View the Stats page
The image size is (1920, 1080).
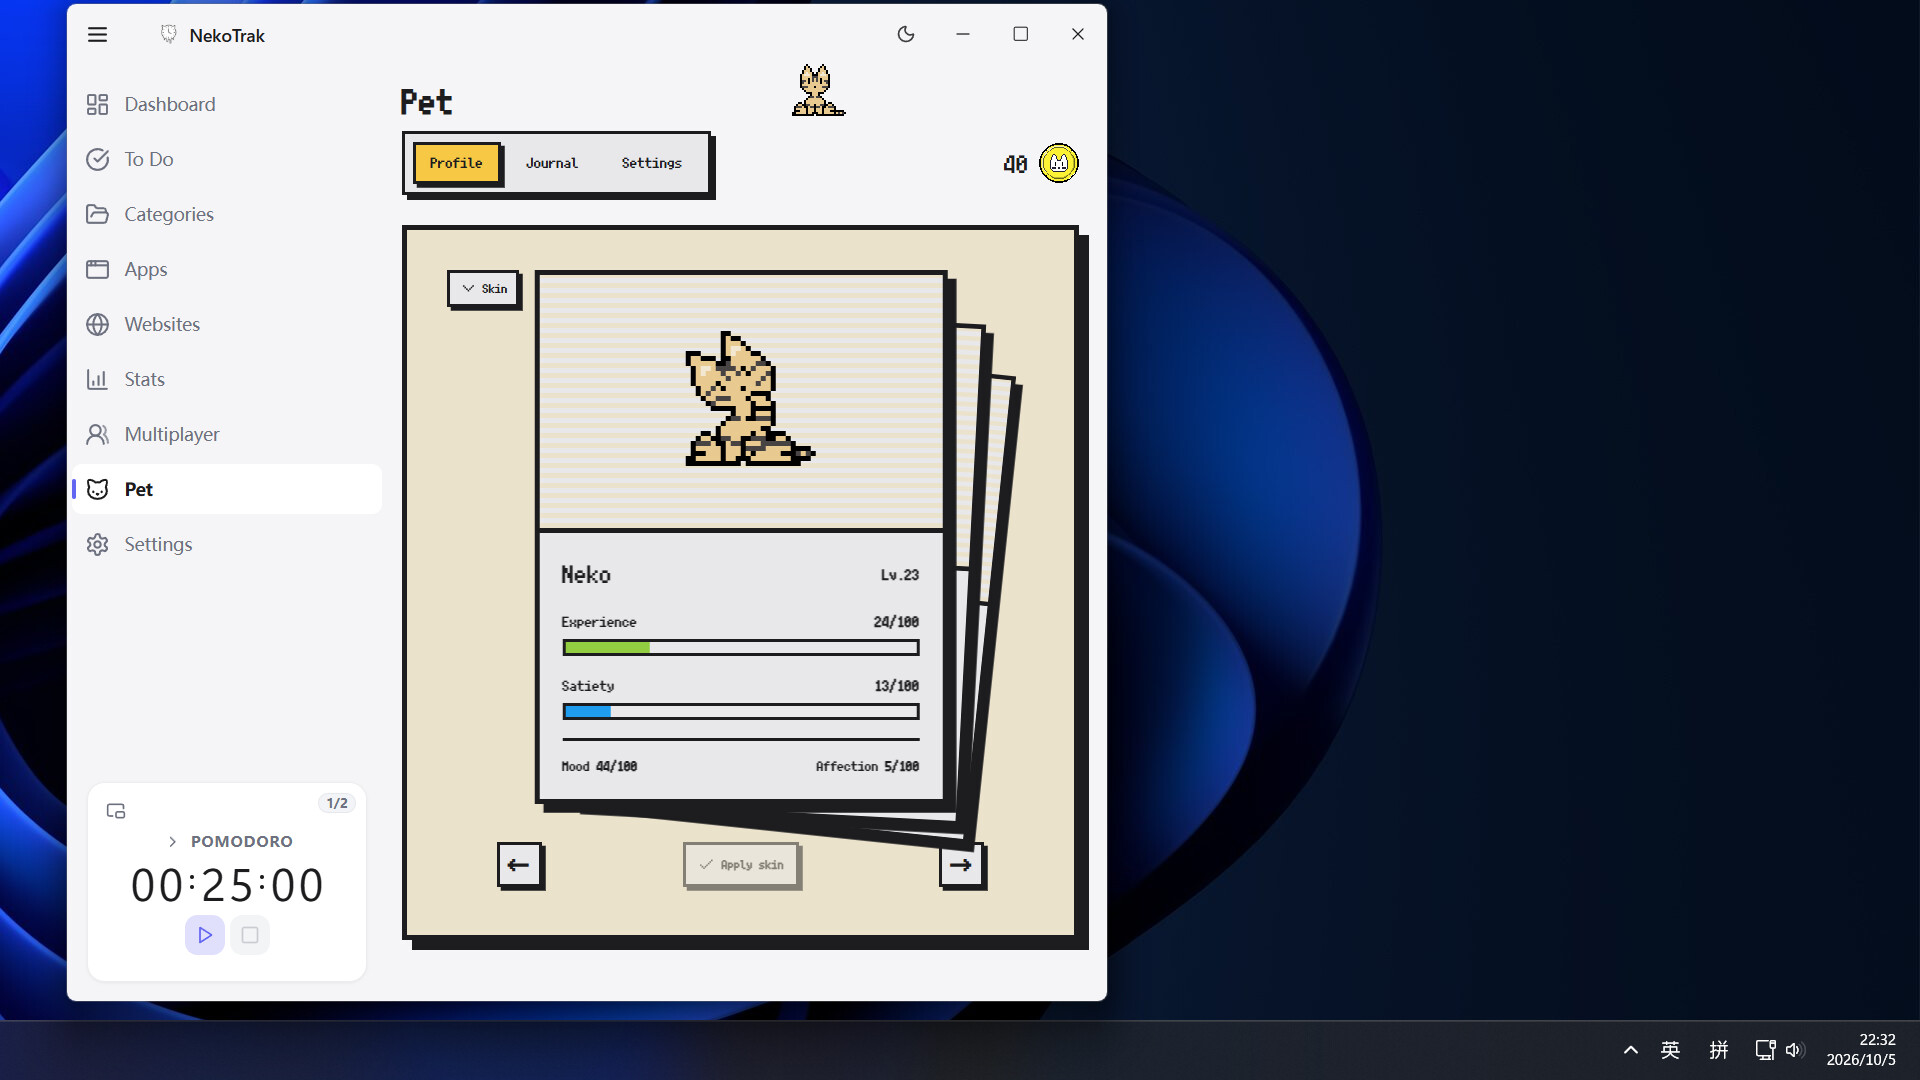click(x=227, y=379)
